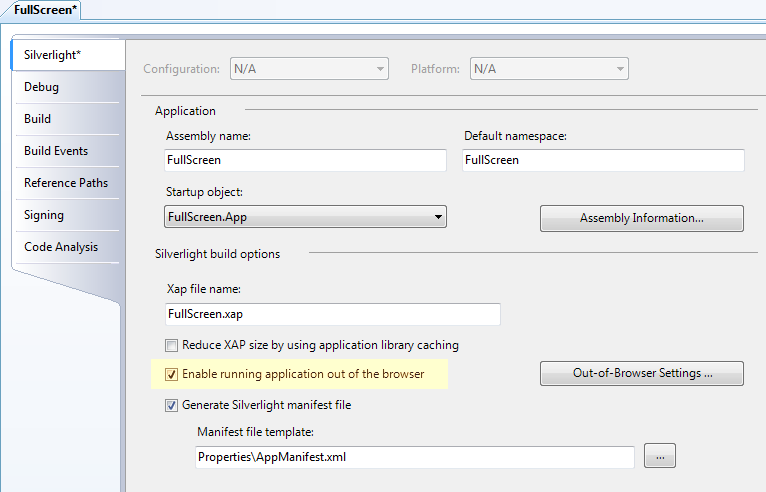This screenshot has width=766, height=492.
Task: Open the Platform dropdown
Action: 549,69
